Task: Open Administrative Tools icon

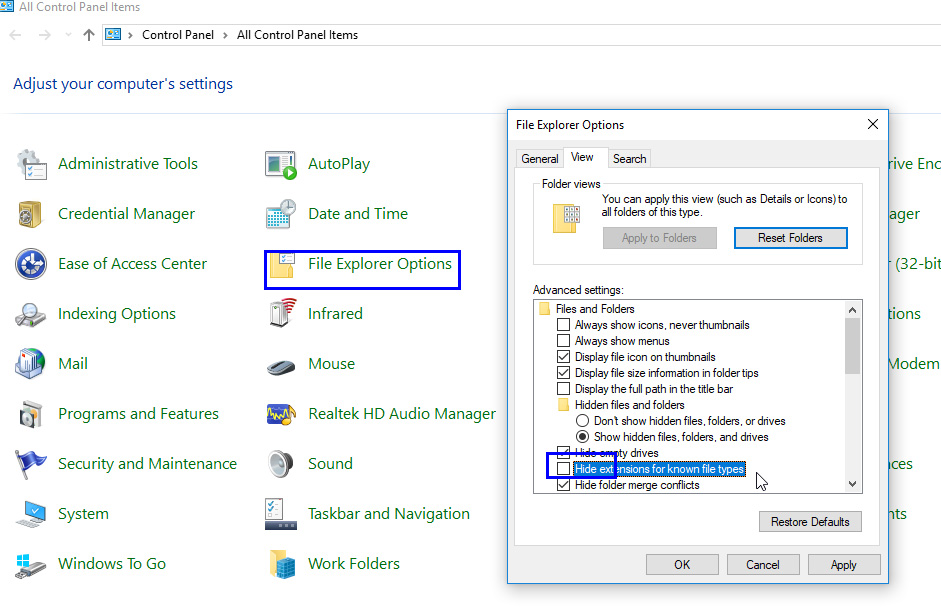Action: pyautogui.click(x=31, y=164)
